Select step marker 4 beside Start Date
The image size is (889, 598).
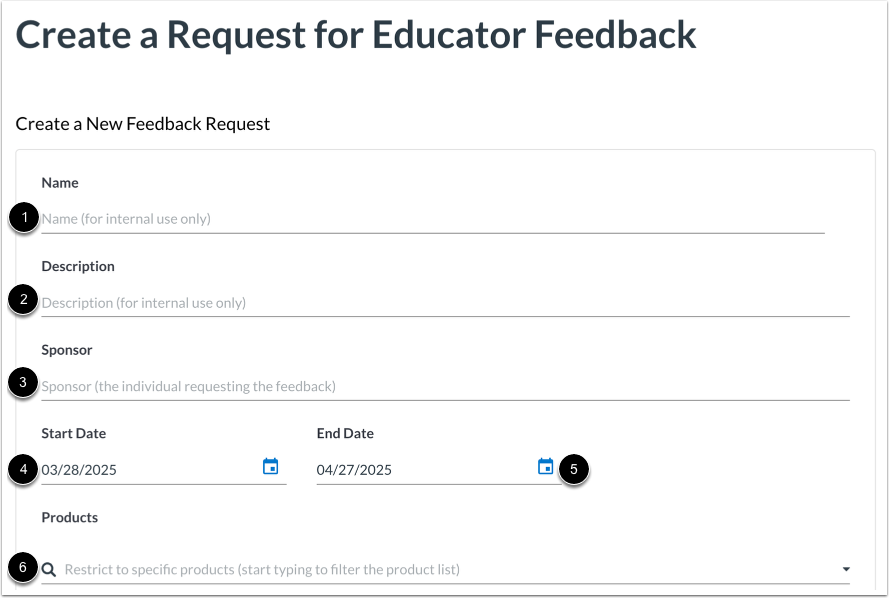[x=21, y=469]
